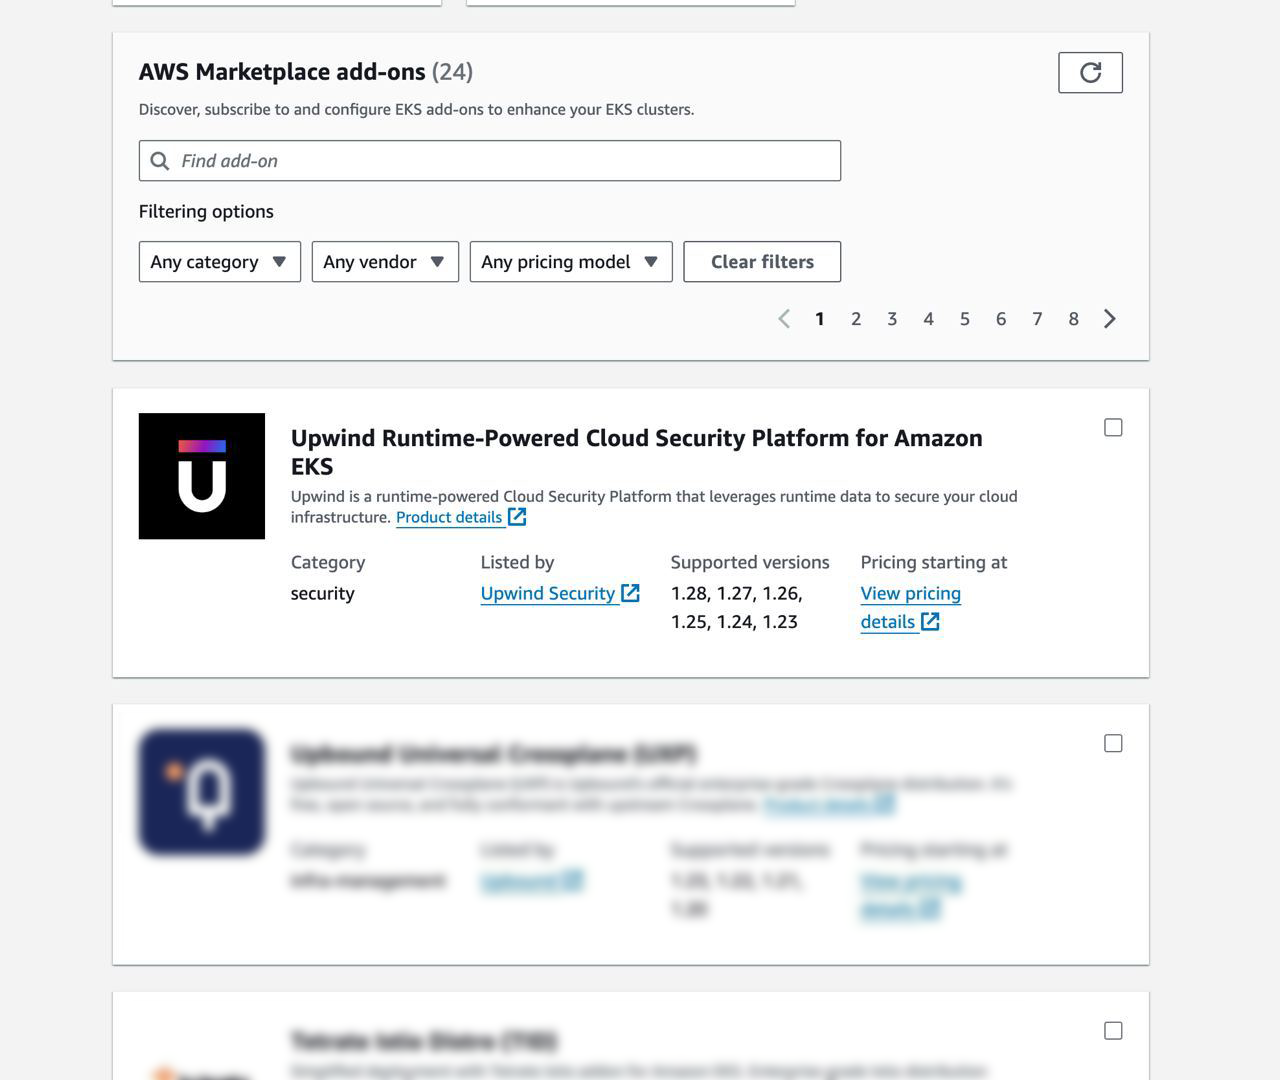1280x1080 pixels.
Task: Go to next page with right chevron
Action: [1109, 318]
